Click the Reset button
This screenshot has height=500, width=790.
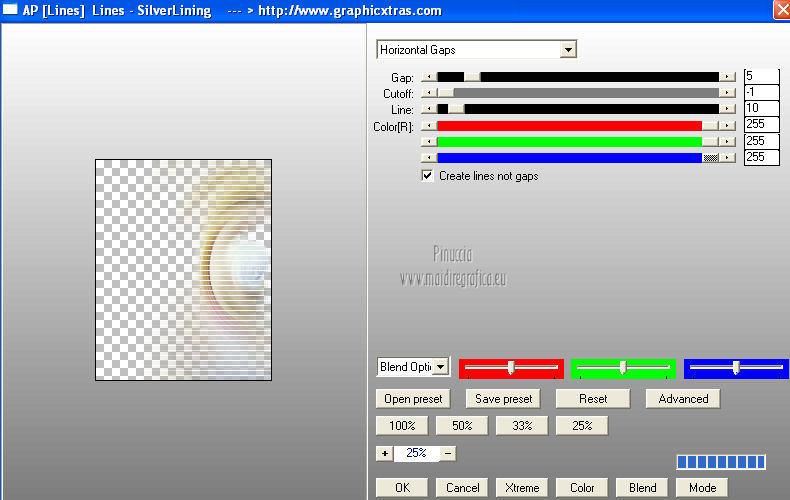pos(593,399)
